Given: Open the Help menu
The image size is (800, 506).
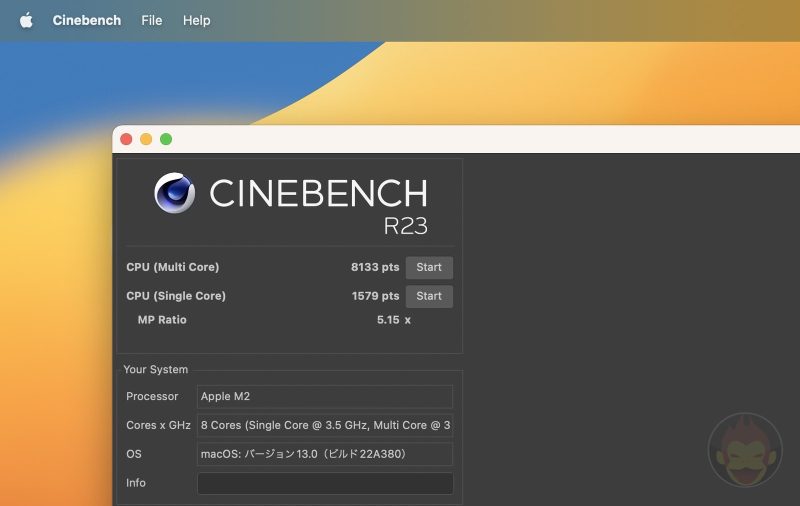Looking at the screenshot, I should [x=196, y=20].
